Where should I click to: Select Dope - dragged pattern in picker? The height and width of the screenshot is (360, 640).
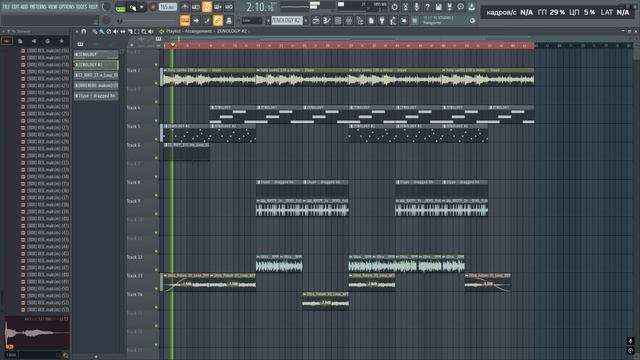[96, 96]
